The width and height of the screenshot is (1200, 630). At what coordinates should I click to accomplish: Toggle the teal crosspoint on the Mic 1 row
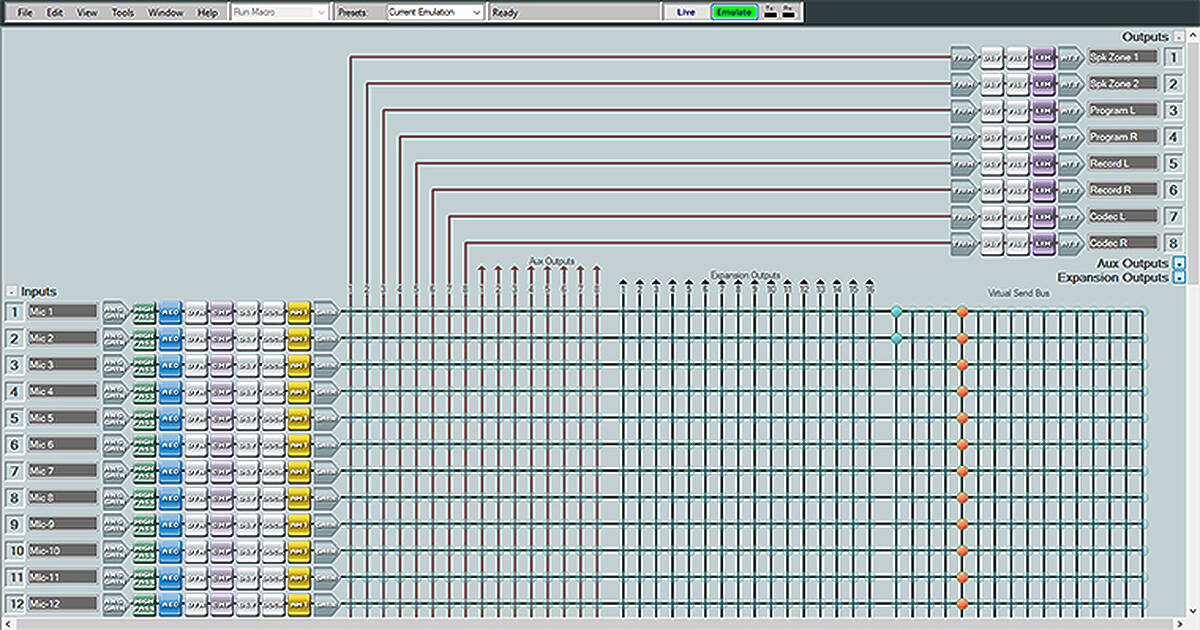897,312
